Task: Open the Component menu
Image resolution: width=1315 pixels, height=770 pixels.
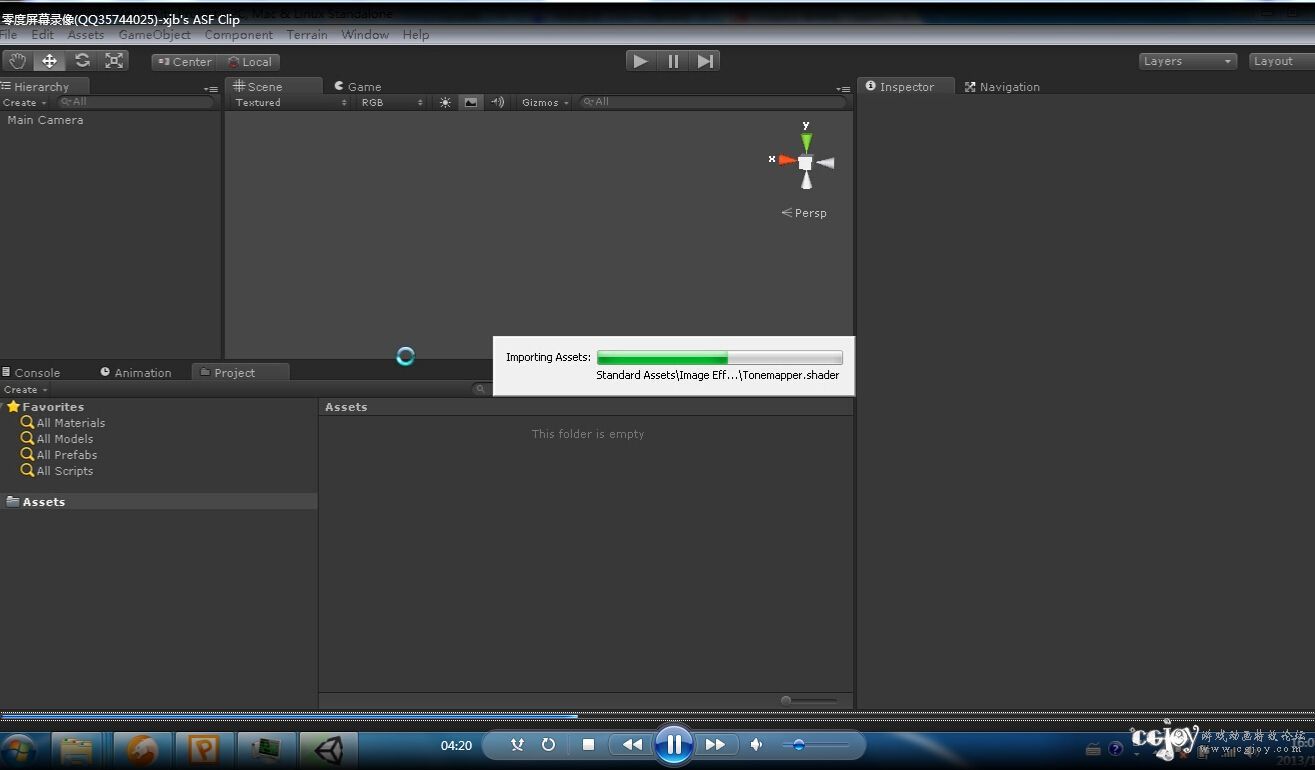Action: point(238,34)
